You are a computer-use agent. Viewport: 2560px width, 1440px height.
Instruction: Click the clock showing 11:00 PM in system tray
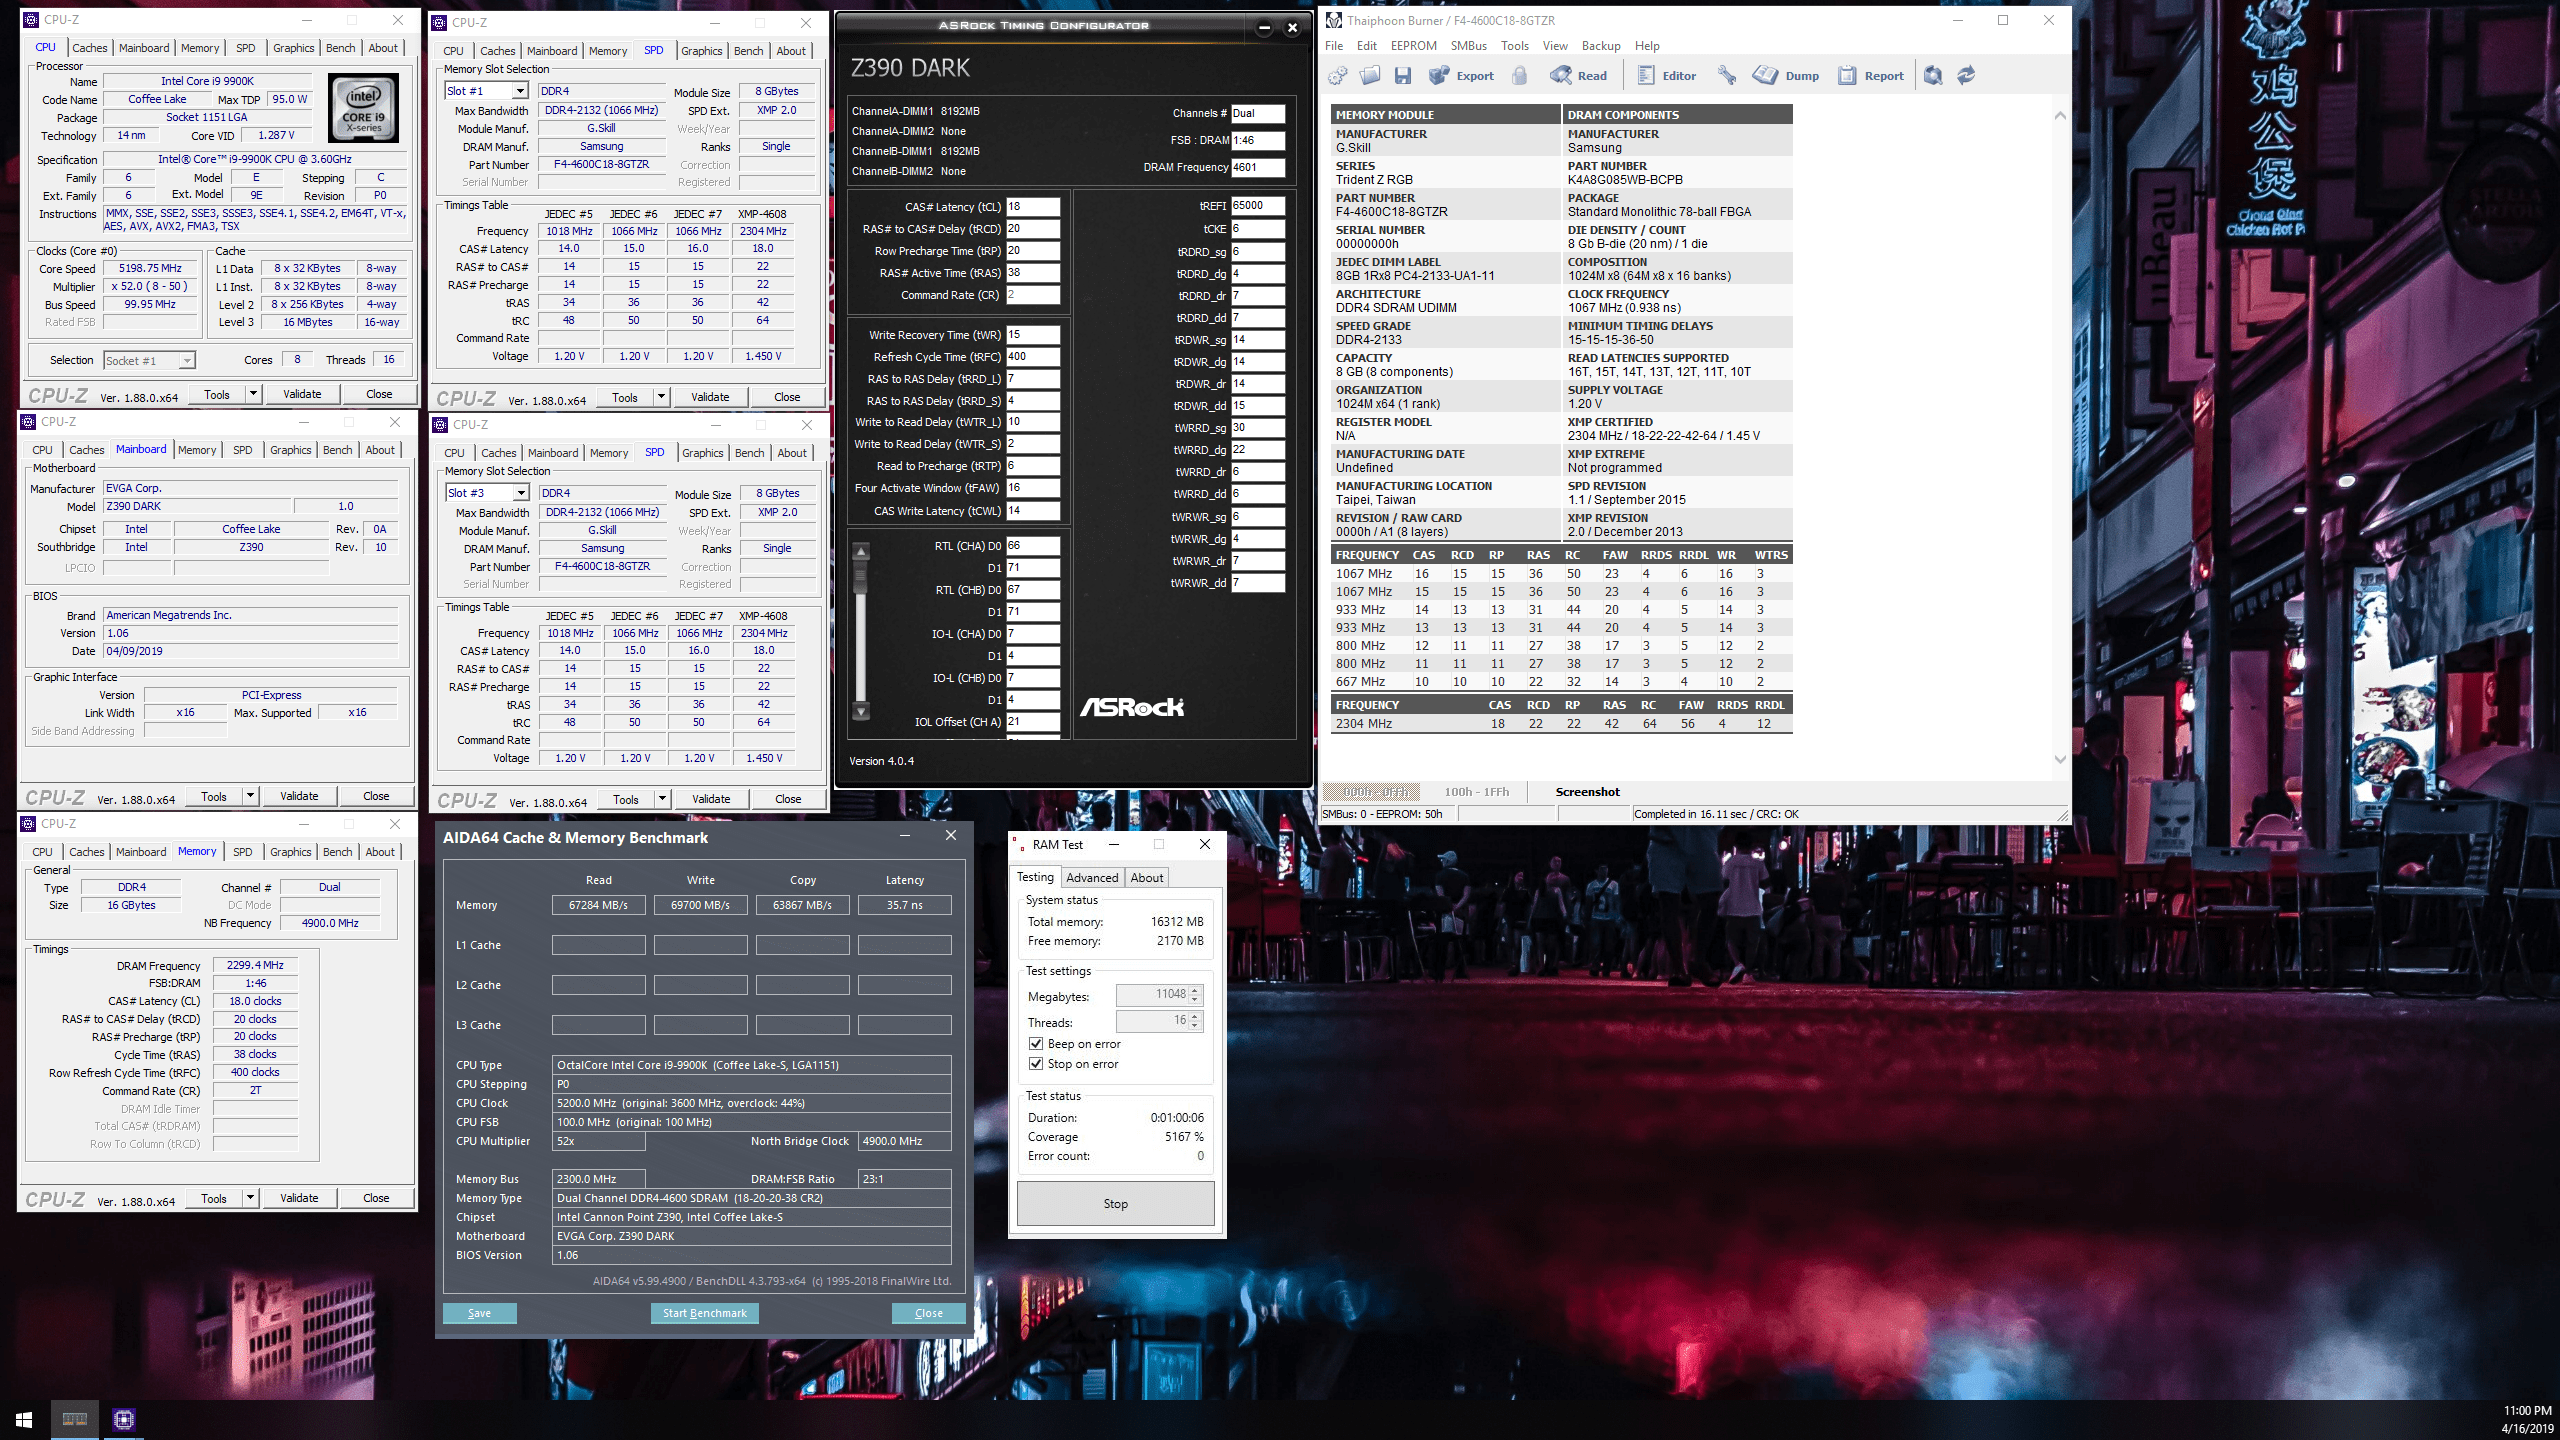coord(2528,1411)
